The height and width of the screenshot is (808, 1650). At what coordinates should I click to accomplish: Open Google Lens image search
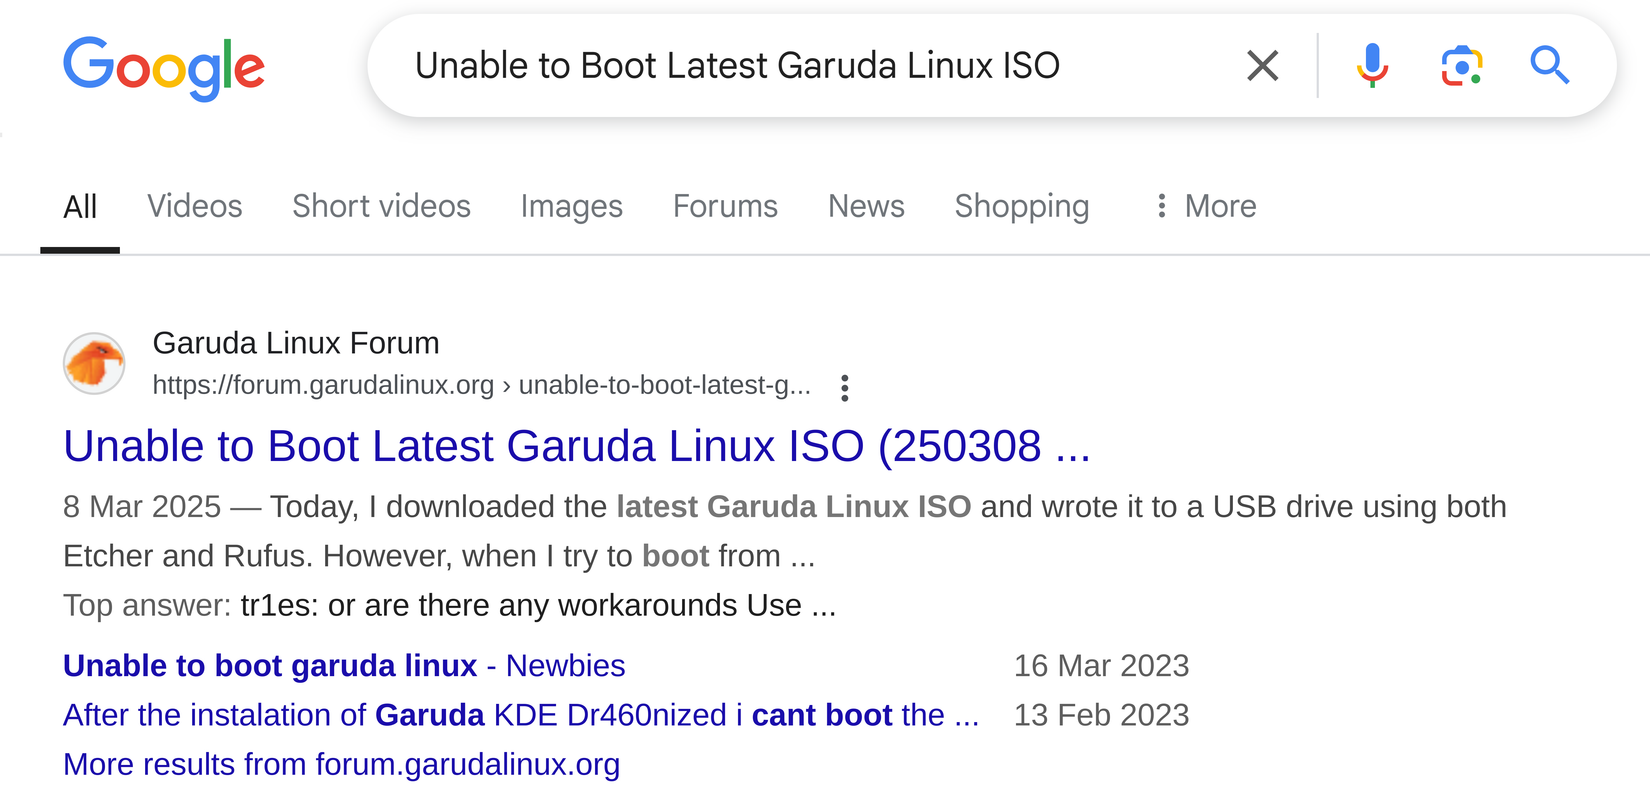click(1461, 66)
